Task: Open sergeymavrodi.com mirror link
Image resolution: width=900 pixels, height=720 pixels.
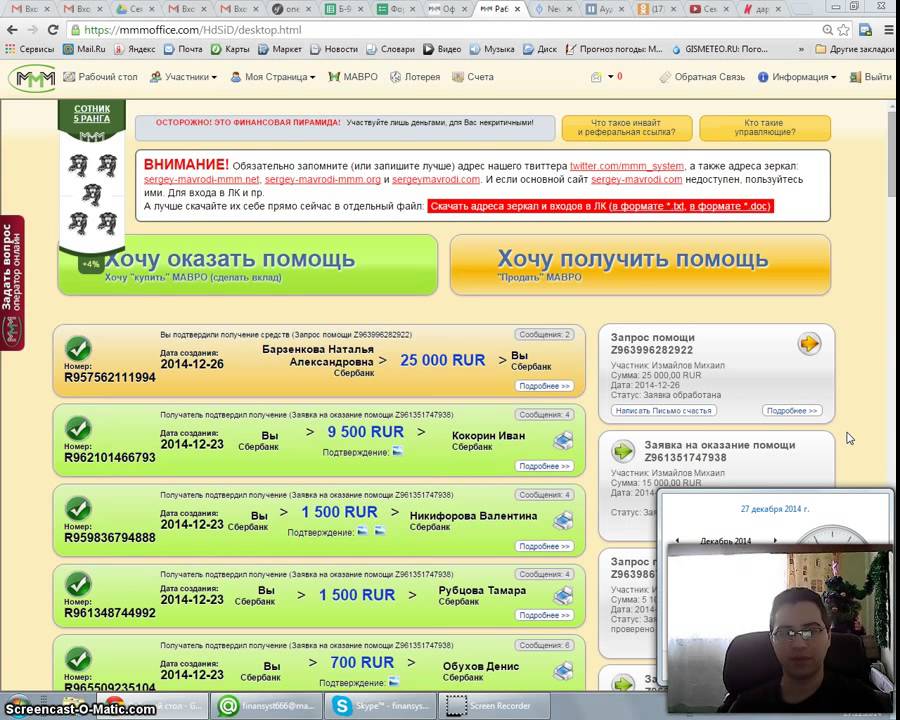Action: (436, 180)
